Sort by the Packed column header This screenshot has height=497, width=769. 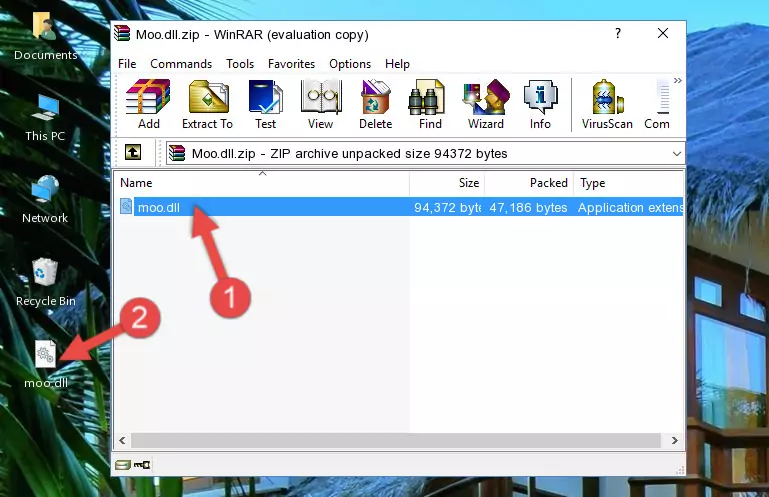(x=529, y=183)
